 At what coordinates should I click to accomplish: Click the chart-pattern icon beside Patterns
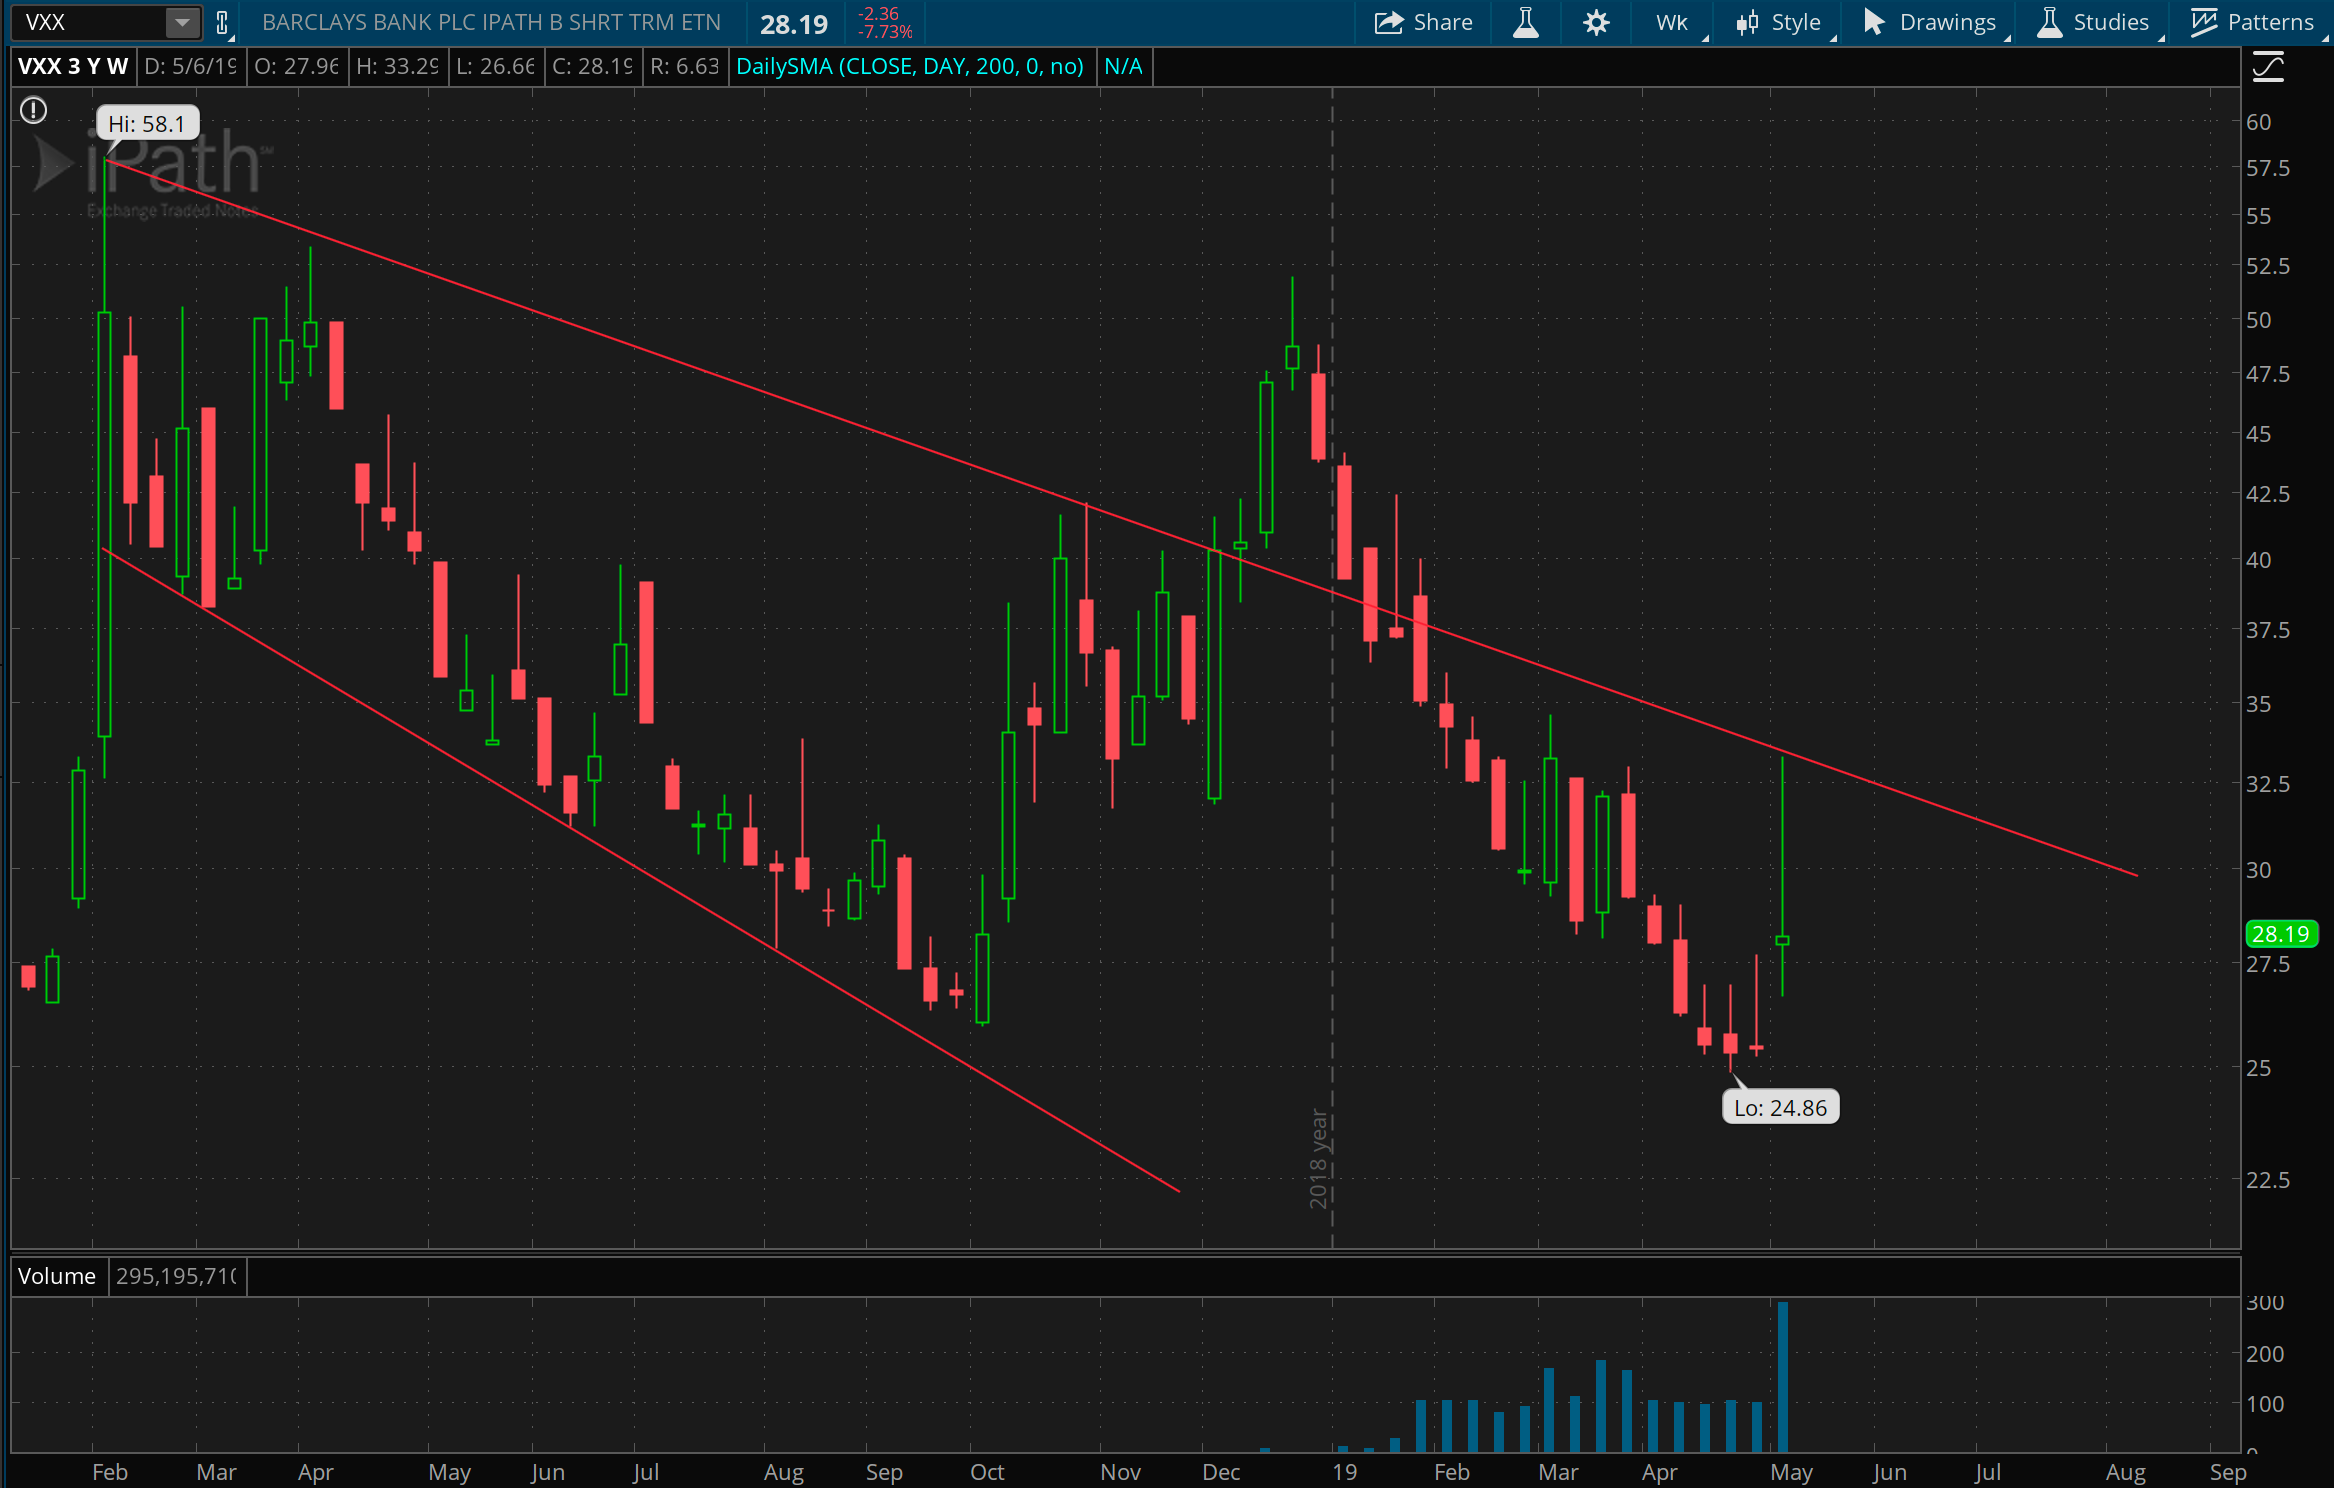pyautogui.click(x=2204, y=22)
